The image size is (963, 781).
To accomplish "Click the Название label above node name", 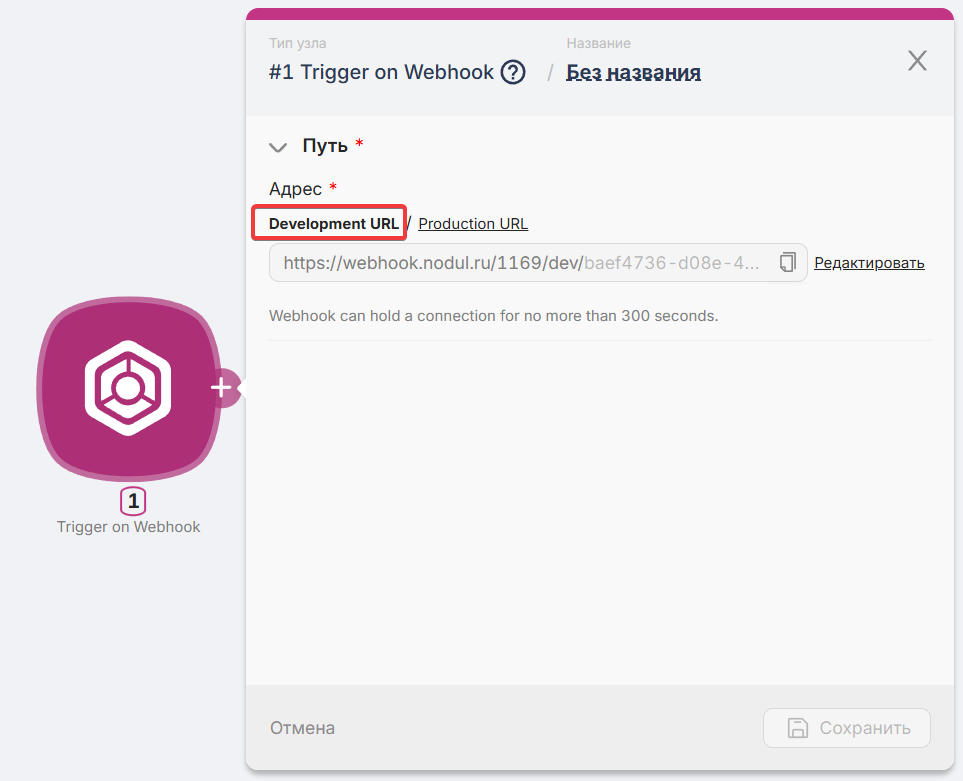I will [x=598, y=44].
